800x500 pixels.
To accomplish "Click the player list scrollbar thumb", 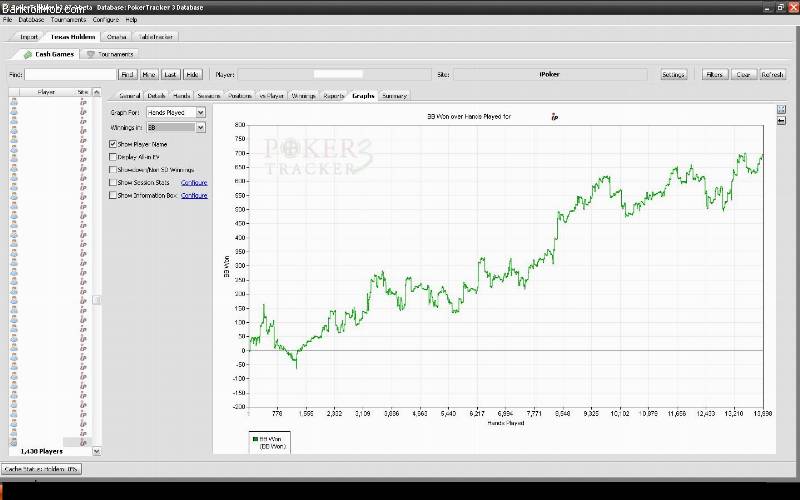I will point(96,300).
